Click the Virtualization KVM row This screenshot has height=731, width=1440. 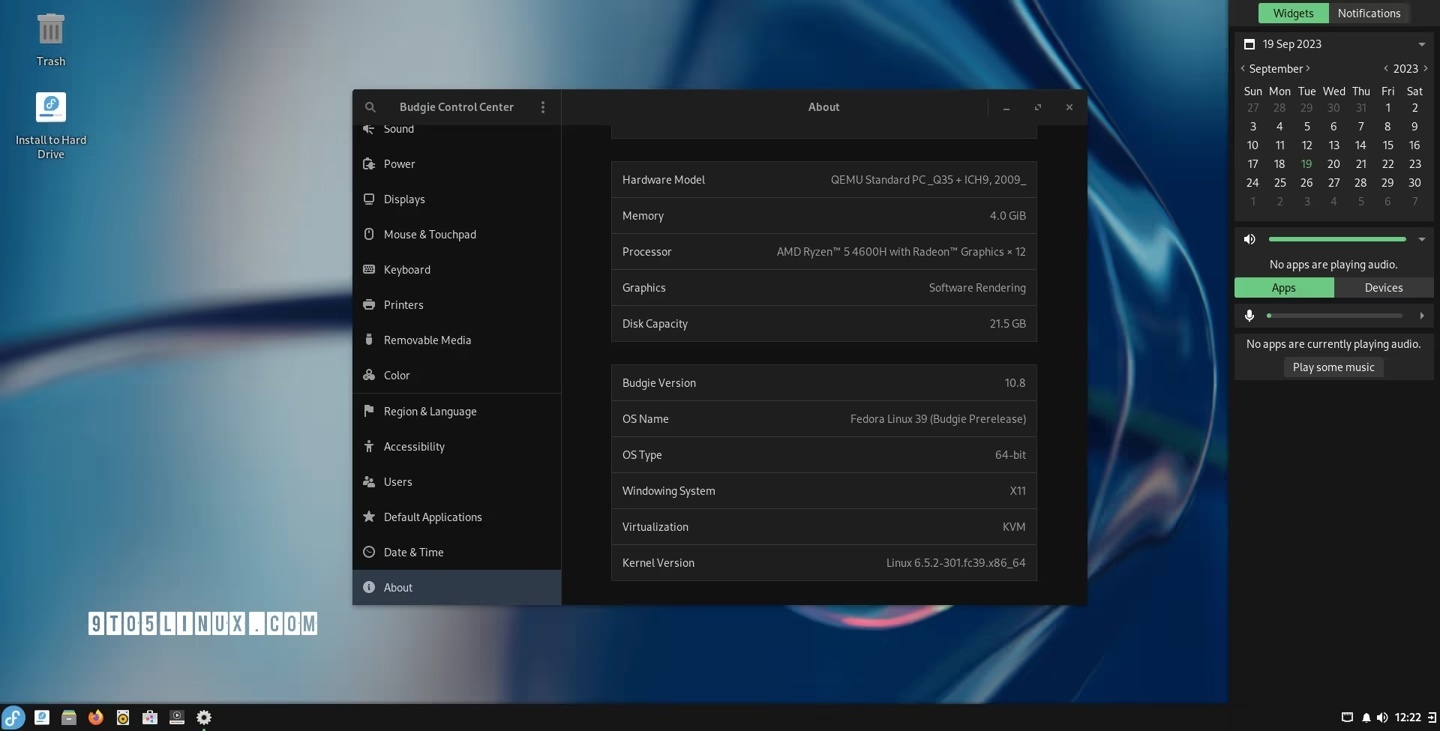(824, 527)
